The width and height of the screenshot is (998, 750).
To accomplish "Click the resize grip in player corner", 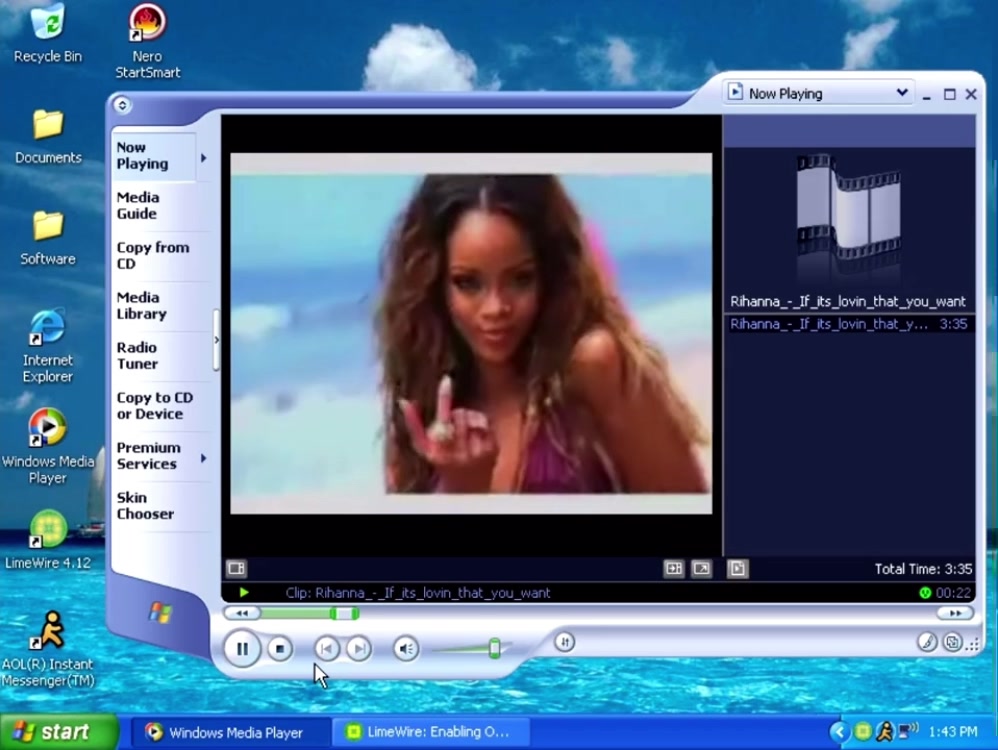I will (x=973, y=646).
